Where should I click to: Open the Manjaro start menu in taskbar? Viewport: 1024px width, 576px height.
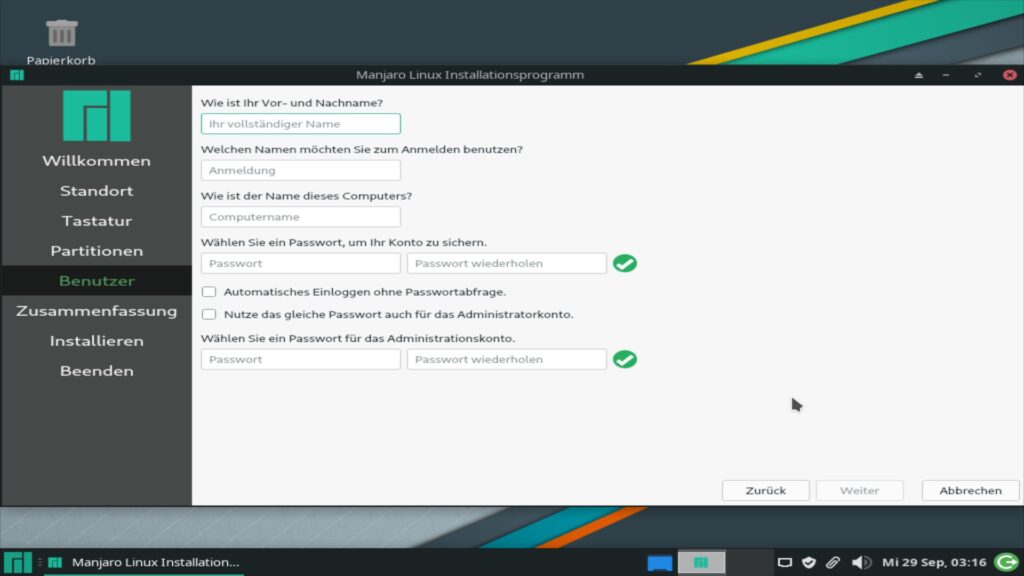click(x=18, y=562)
